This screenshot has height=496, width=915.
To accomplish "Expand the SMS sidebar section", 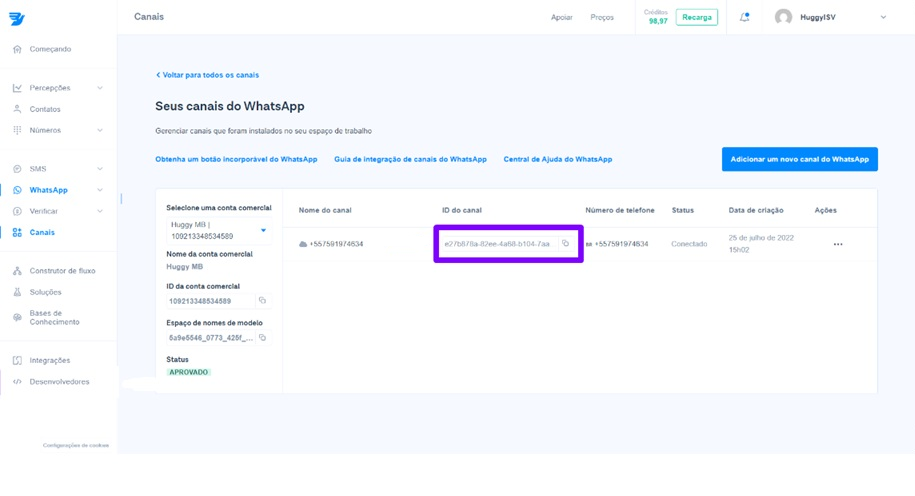I will click(x=100, y=169).
